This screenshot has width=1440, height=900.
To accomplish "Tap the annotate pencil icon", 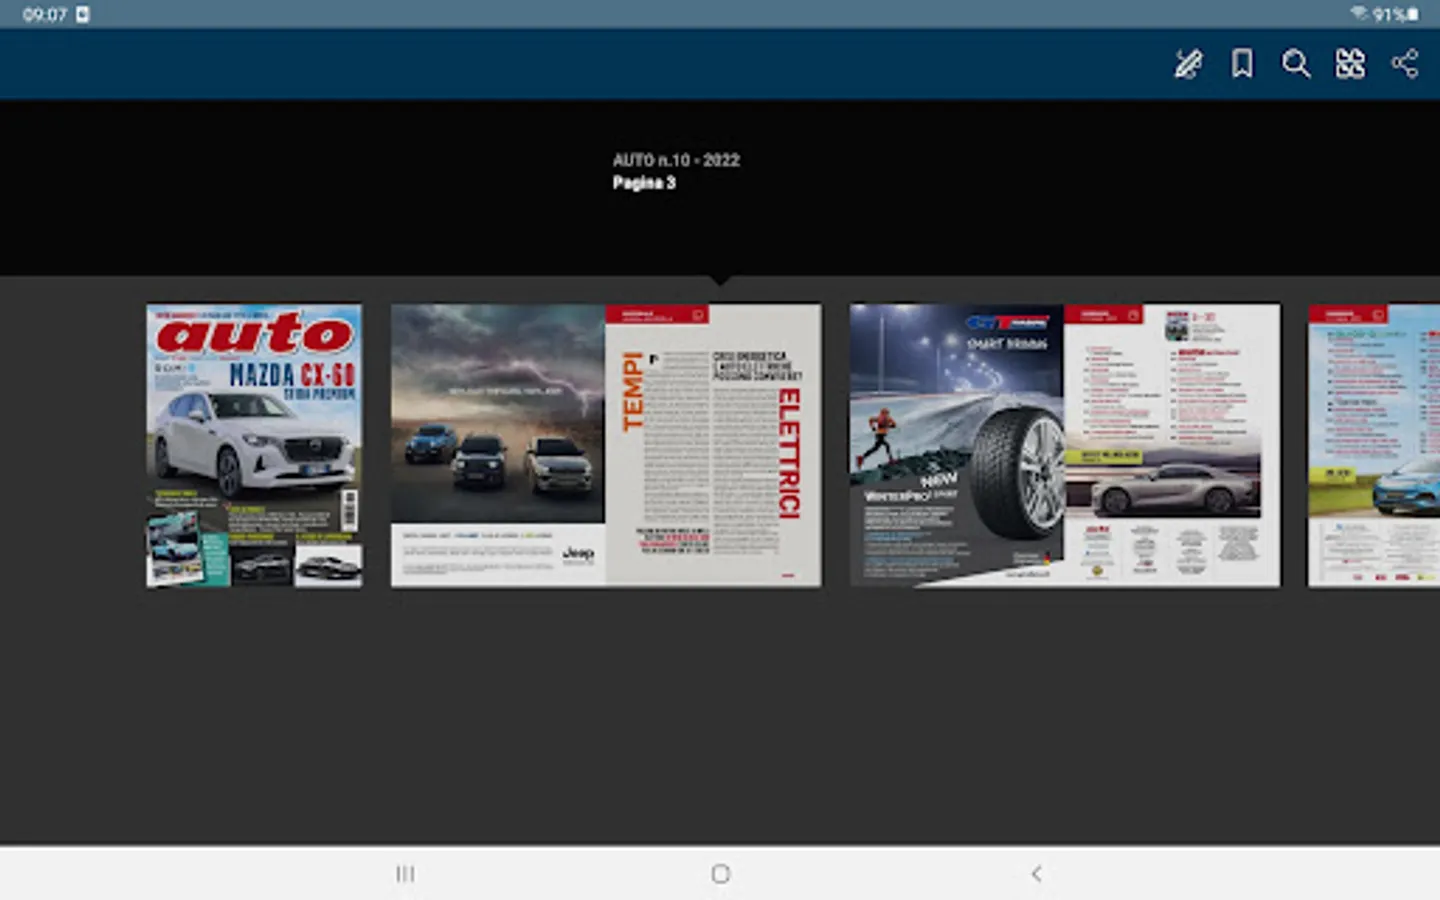I will point(1188,64).
